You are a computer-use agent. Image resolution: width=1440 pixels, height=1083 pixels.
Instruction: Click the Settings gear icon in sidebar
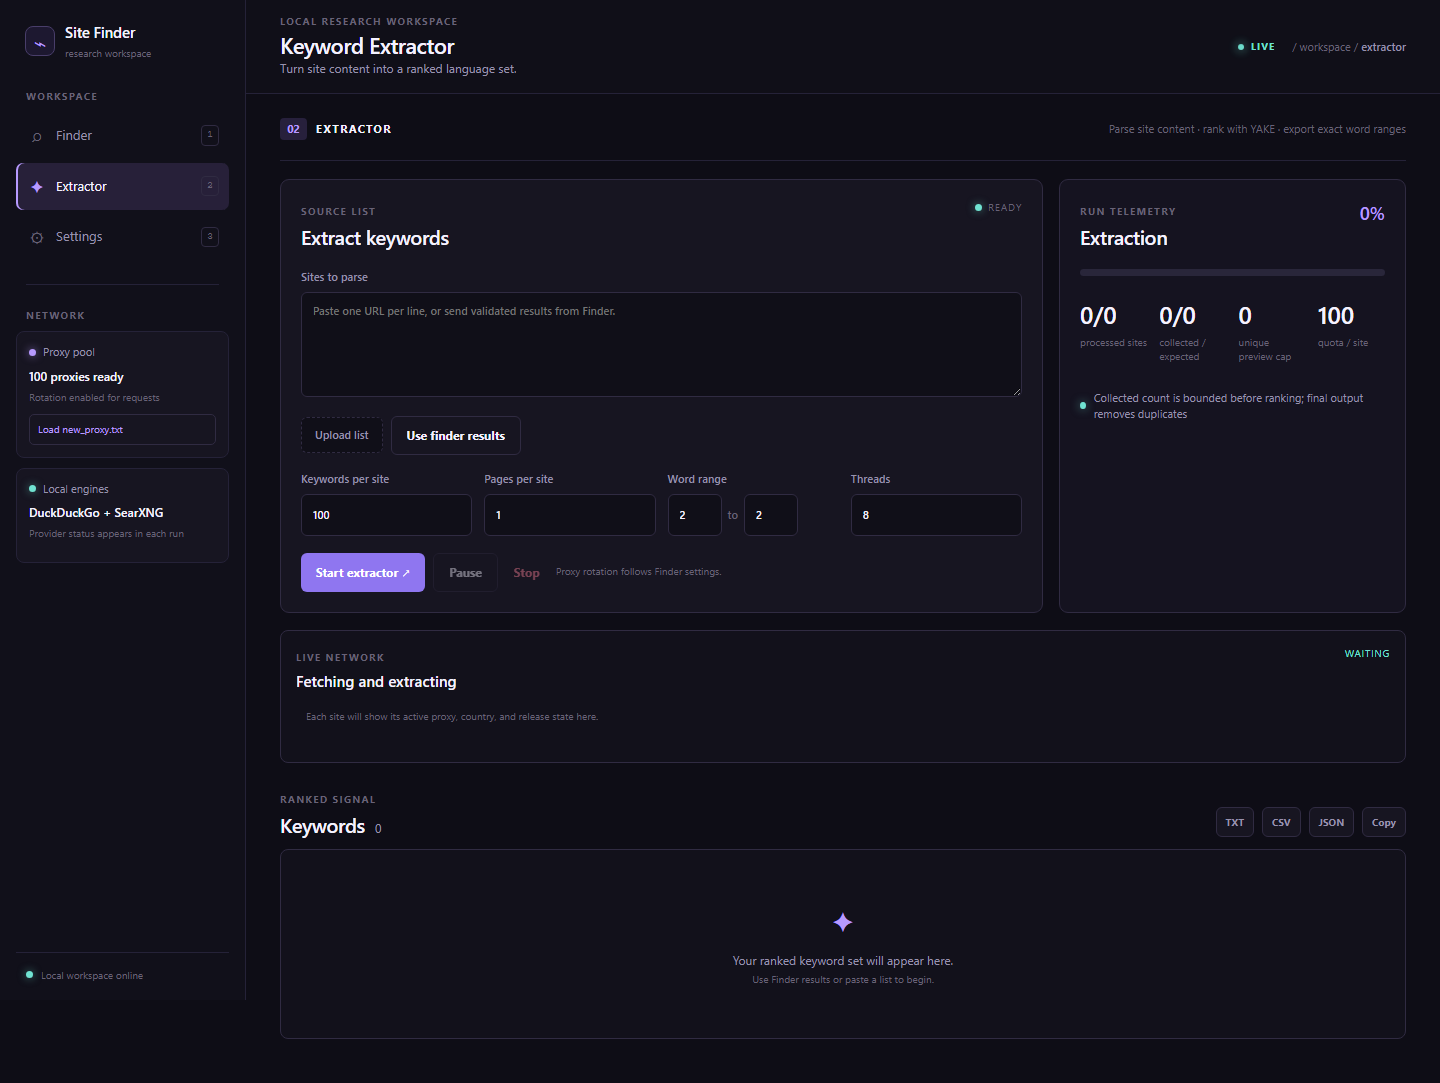(37, 238)
